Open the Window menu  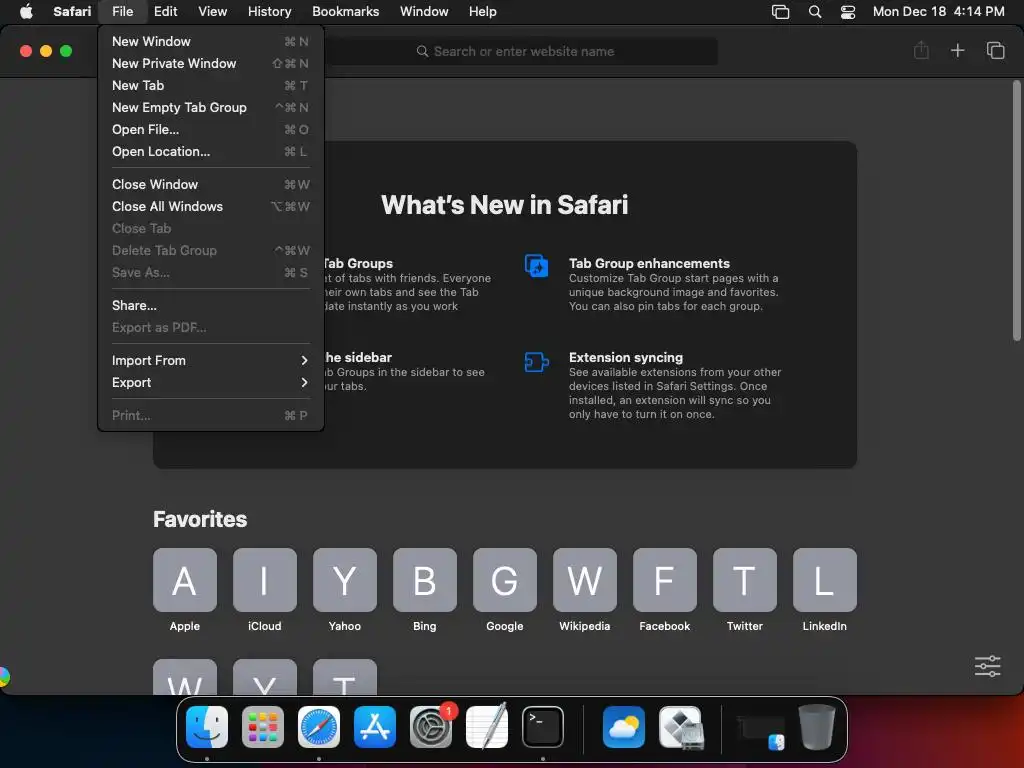pyautogui.click(x=424, y=11)
